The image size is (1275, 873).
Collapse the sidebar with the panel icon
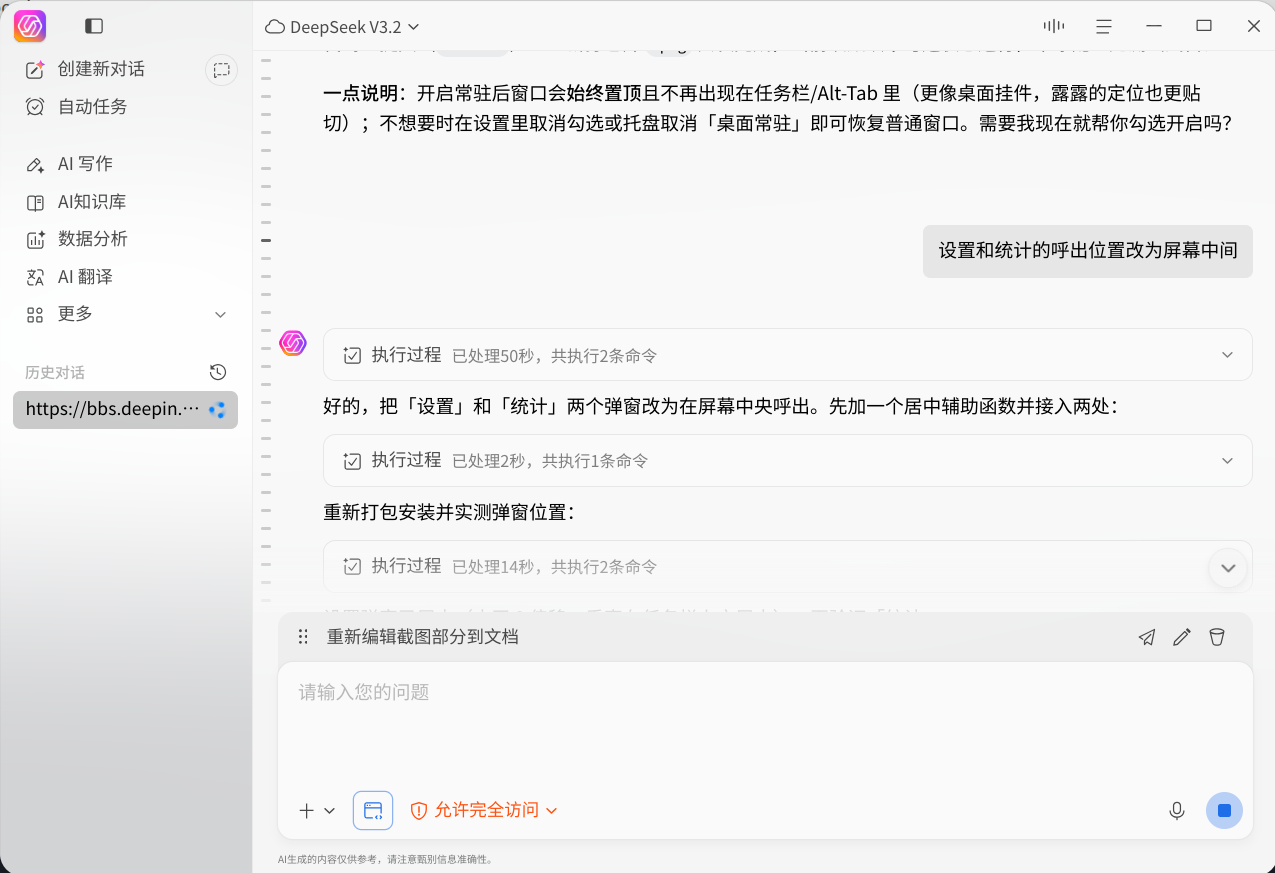tap(94, 26)
